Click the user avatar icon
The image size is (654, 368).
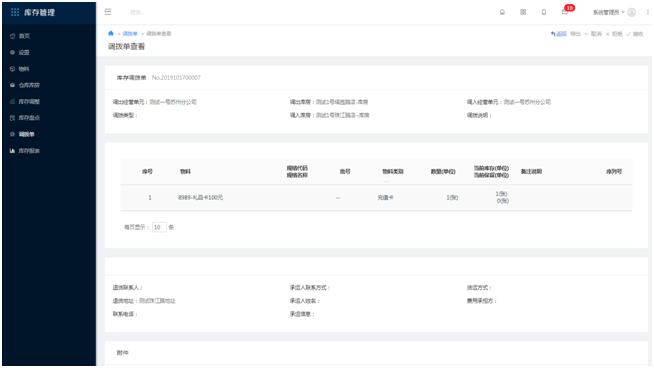[x=631, y=13]
